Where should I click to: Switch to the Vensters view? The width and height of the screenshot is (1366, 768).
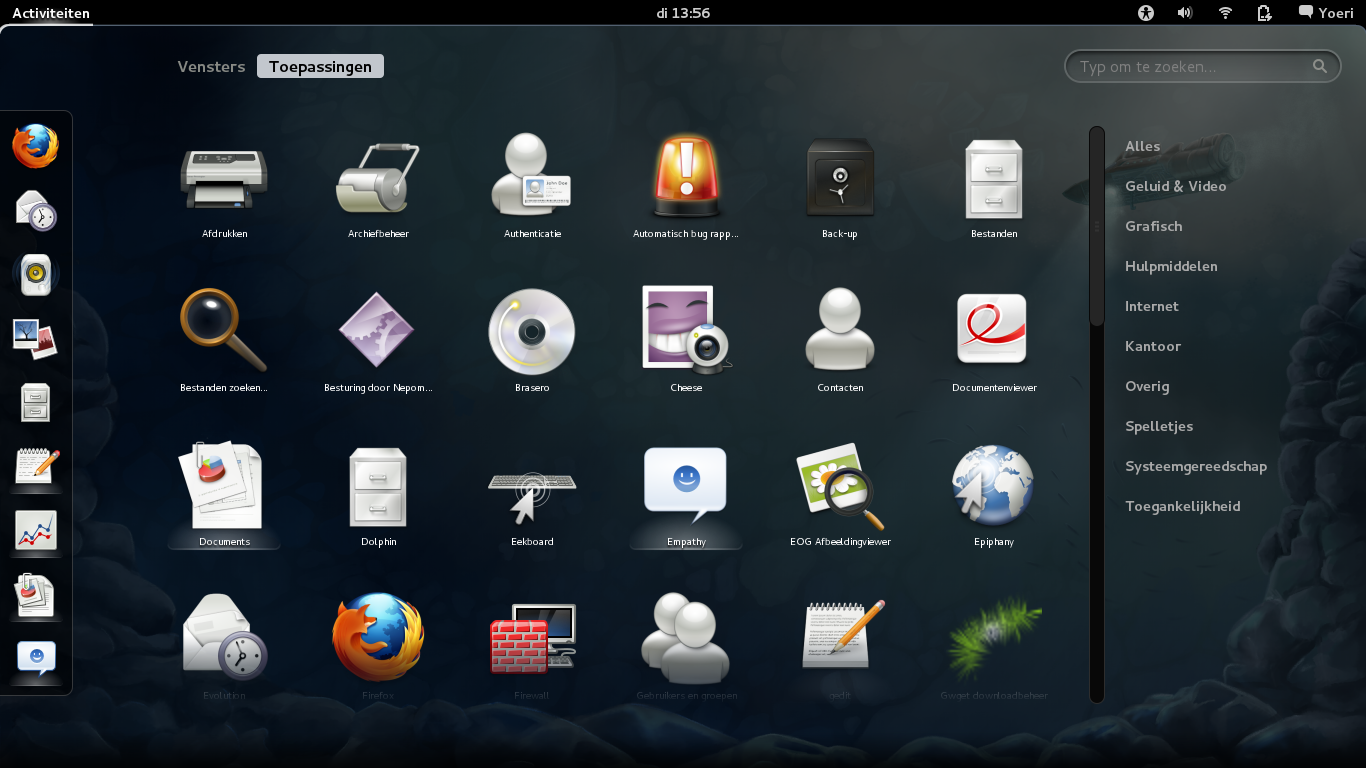coord(211,67)
